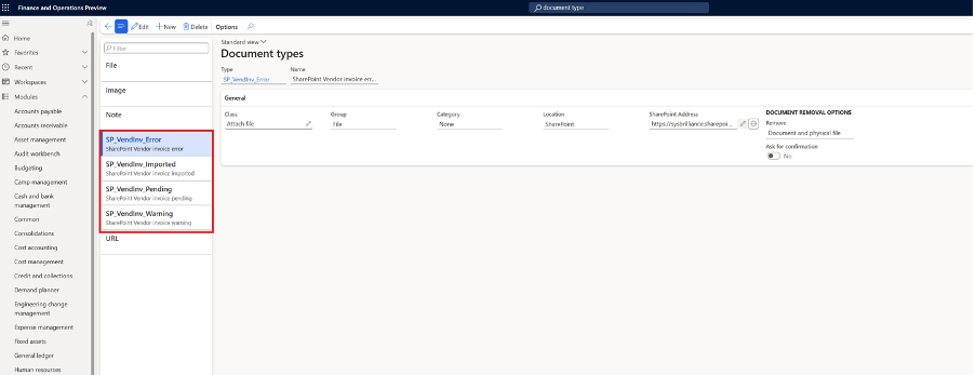Open Common module

point(26,219)
